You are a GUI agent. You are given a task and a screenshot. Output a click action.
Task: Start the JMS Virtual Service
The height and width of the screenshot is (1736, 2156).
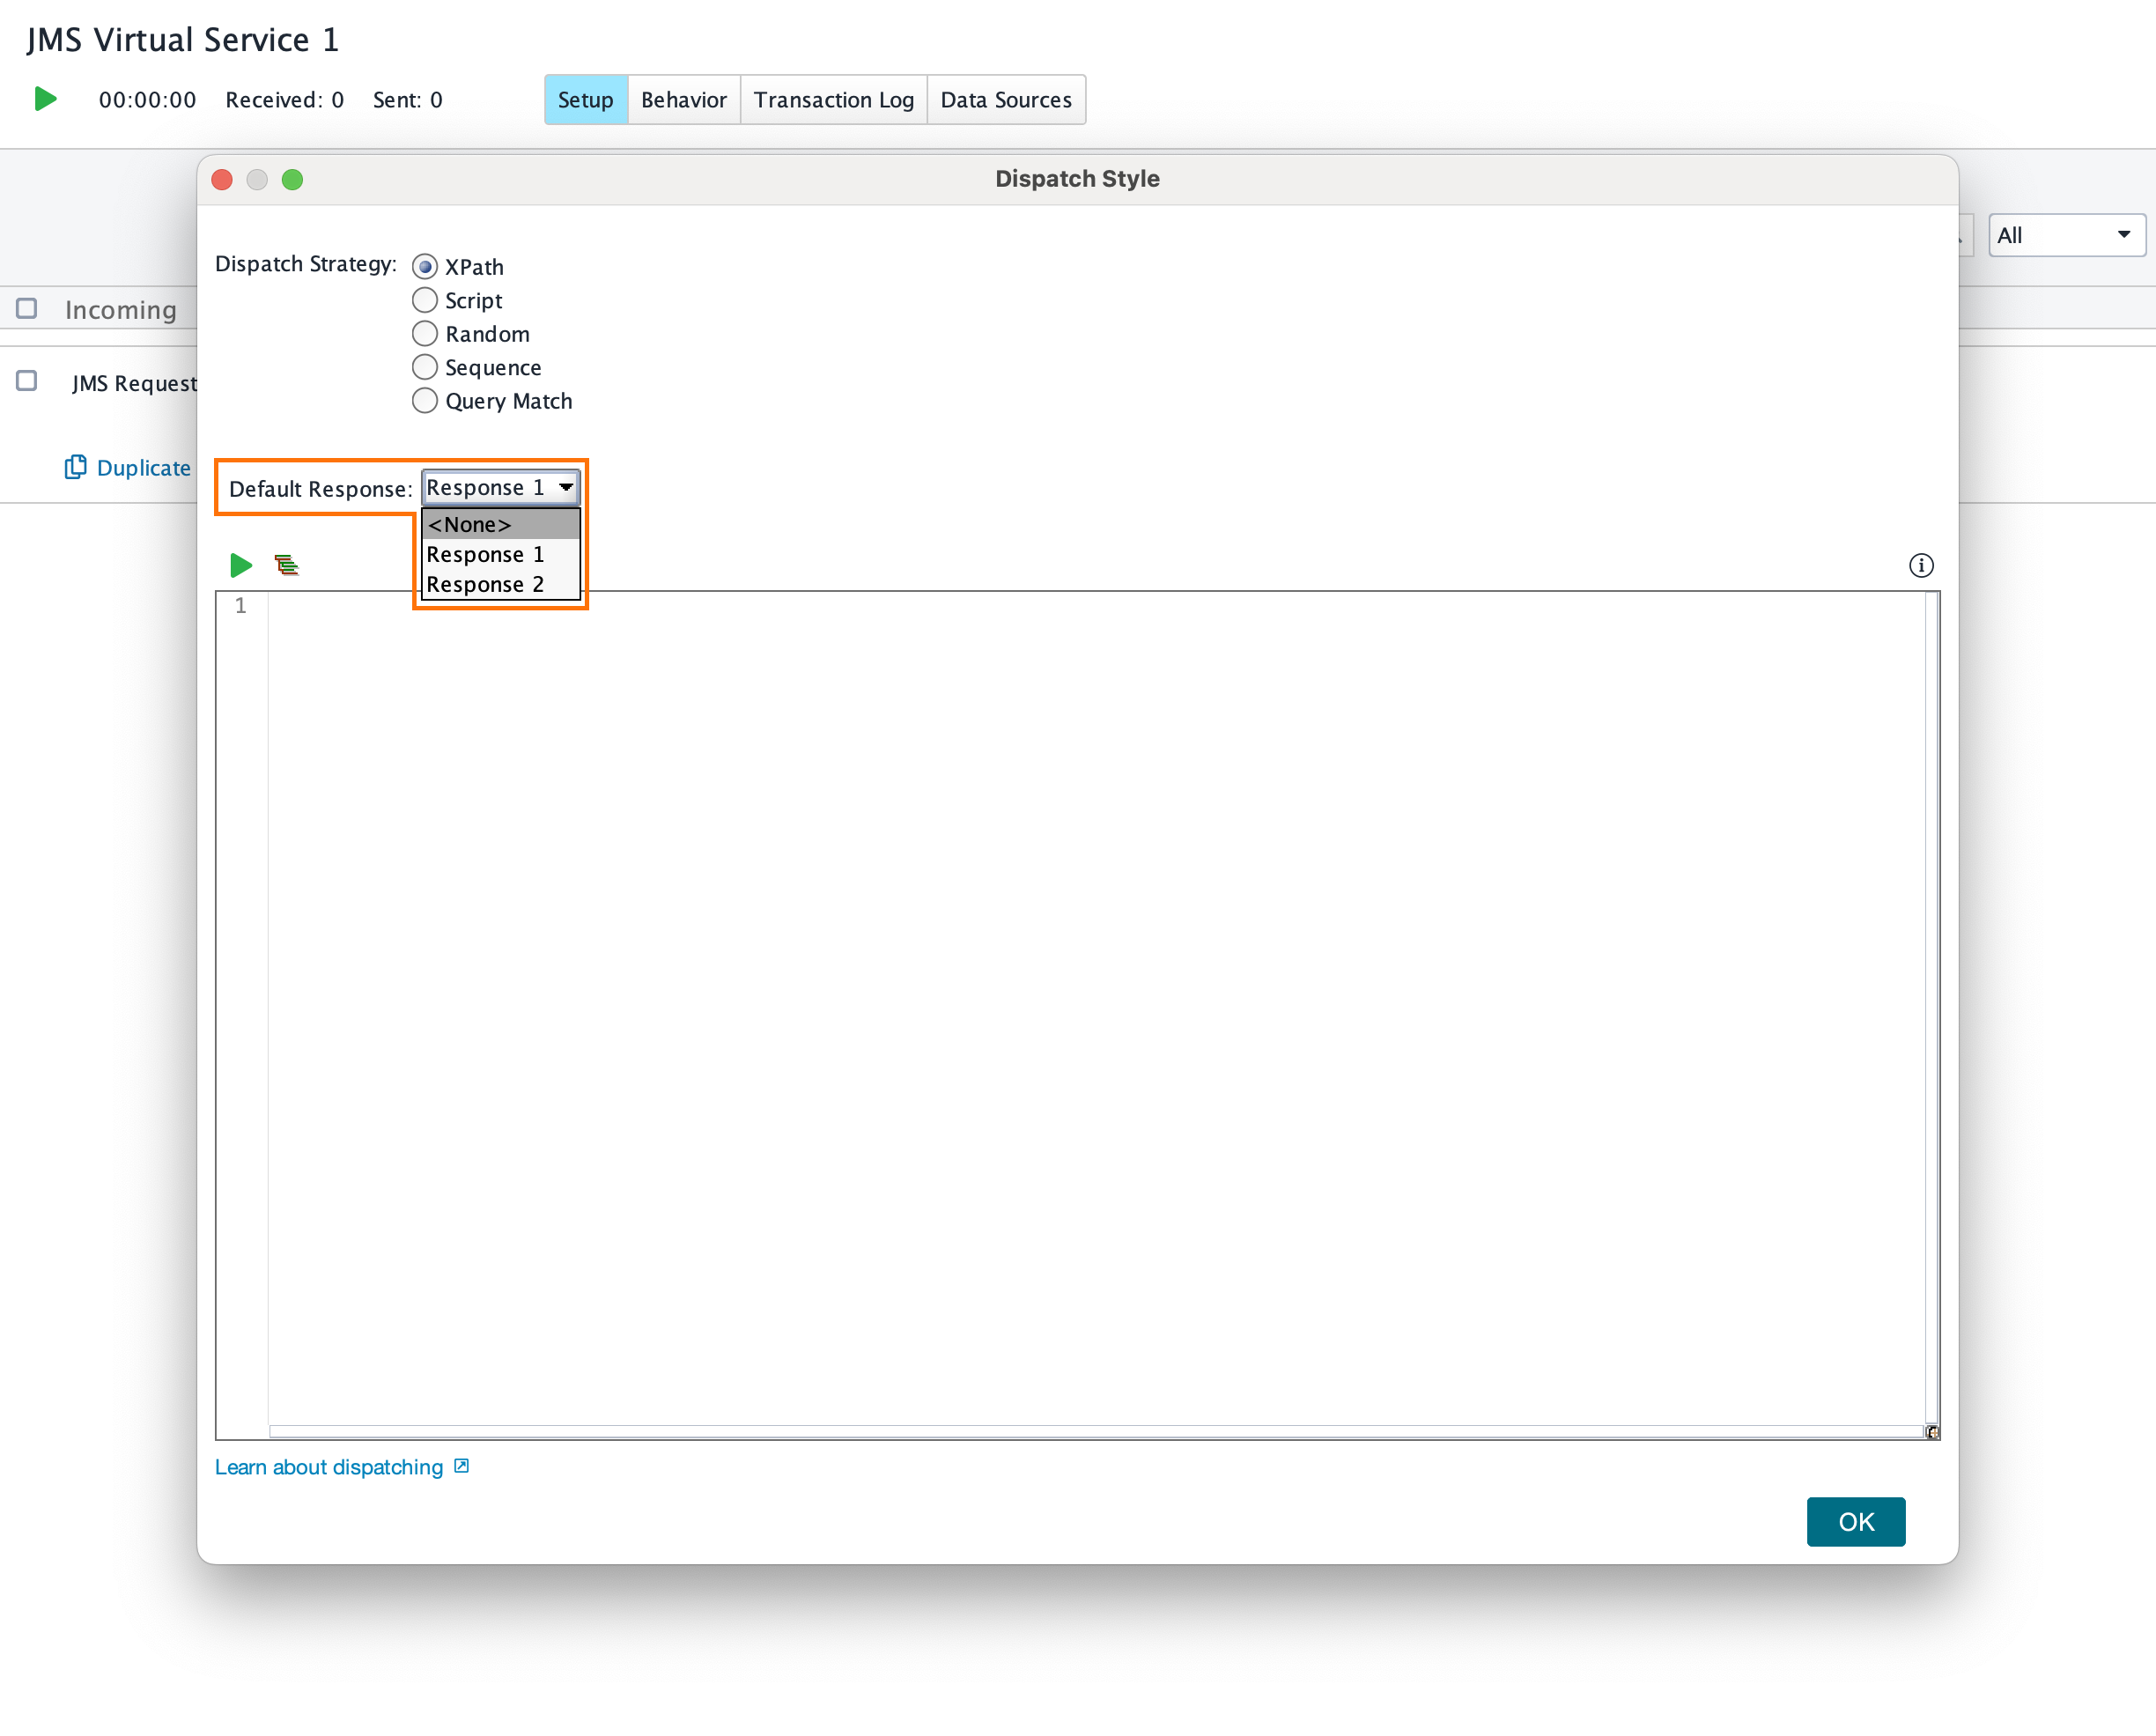(44, 99)
